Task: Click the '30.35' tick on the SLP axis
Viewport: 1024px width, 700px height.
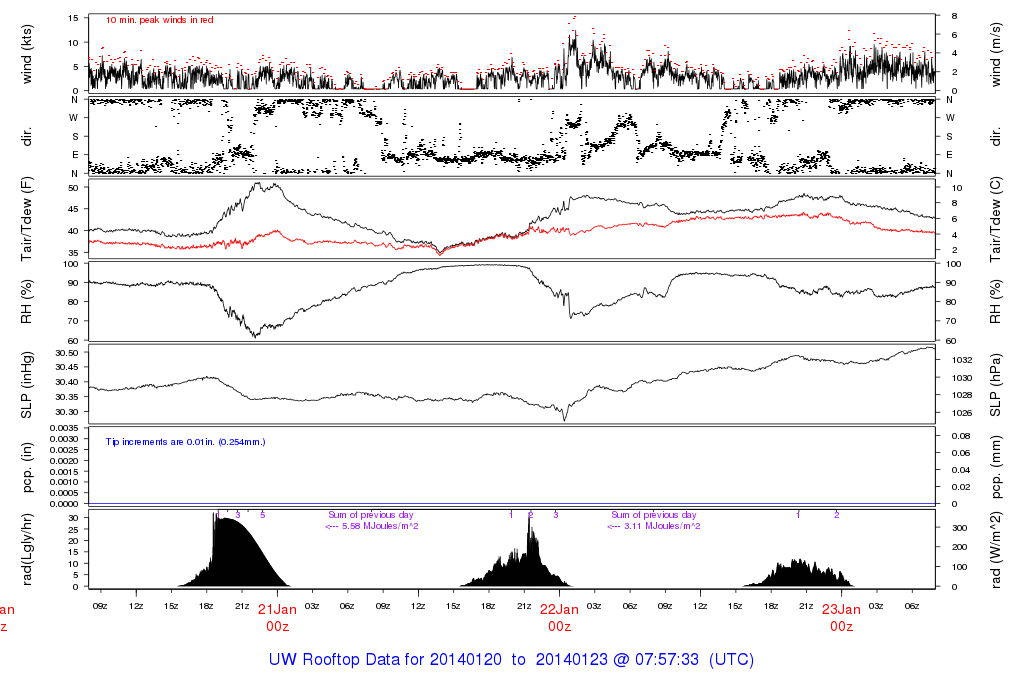Action: pyautogui.click(x=67, y=398)
